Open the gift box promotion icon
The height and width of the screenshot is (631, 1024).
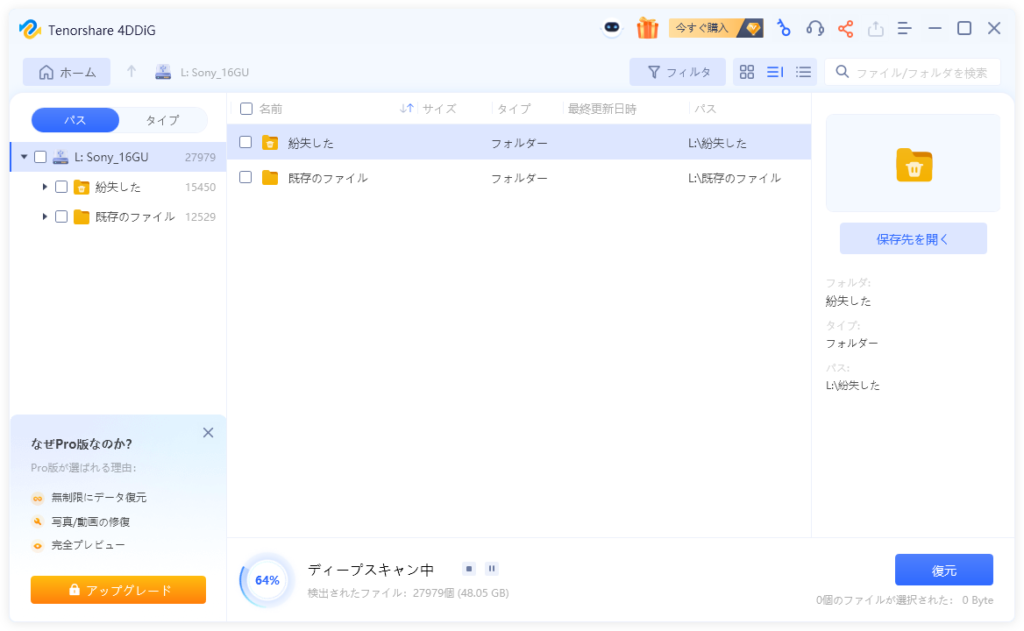pyautogui.click(x=647, y=28)
